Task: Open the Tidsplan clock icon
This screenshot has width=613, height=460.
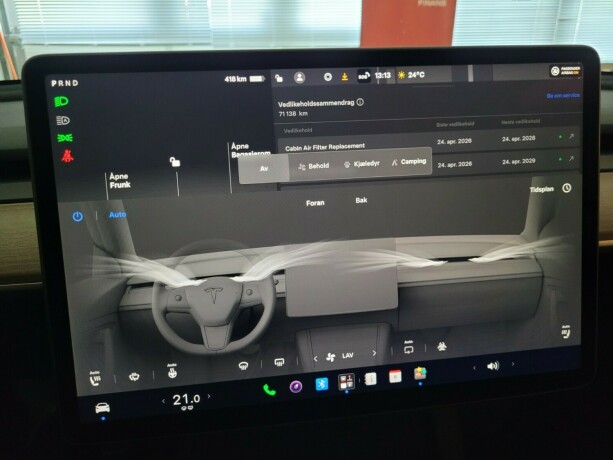Action: coord(566,188)
